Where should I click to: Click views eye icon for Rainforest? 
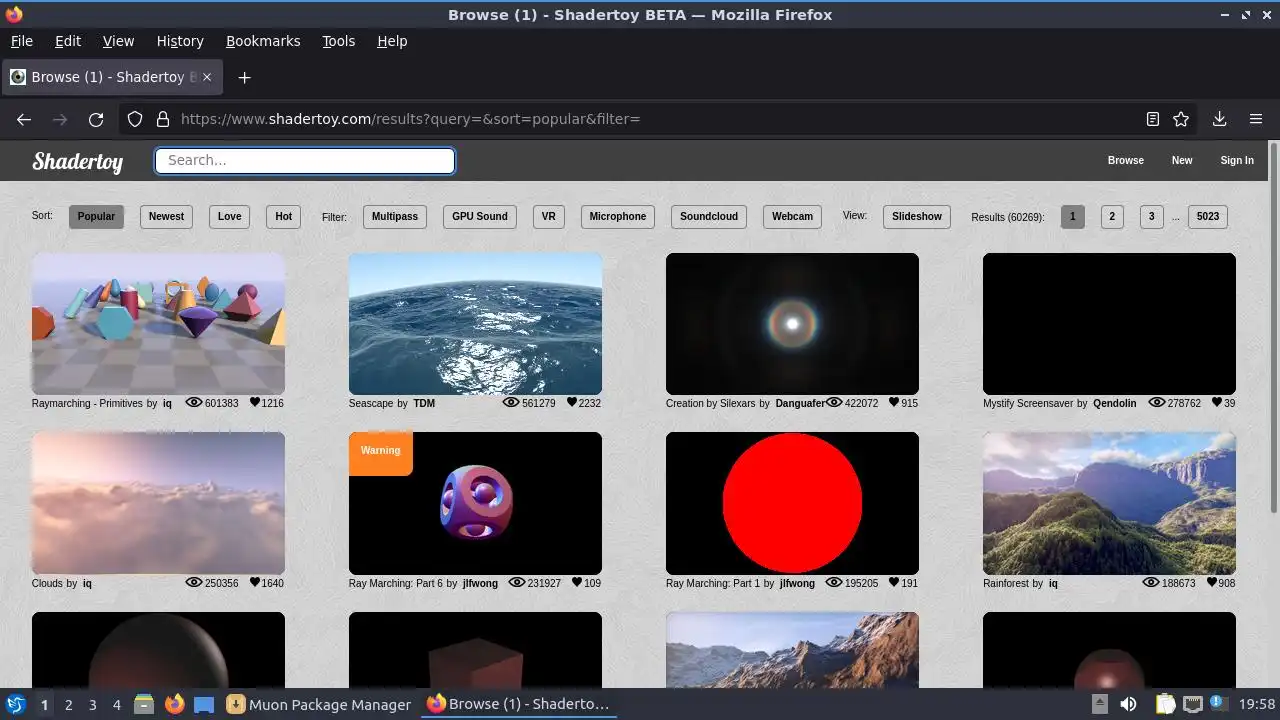pyautogui.click(x=1151, y=582)
